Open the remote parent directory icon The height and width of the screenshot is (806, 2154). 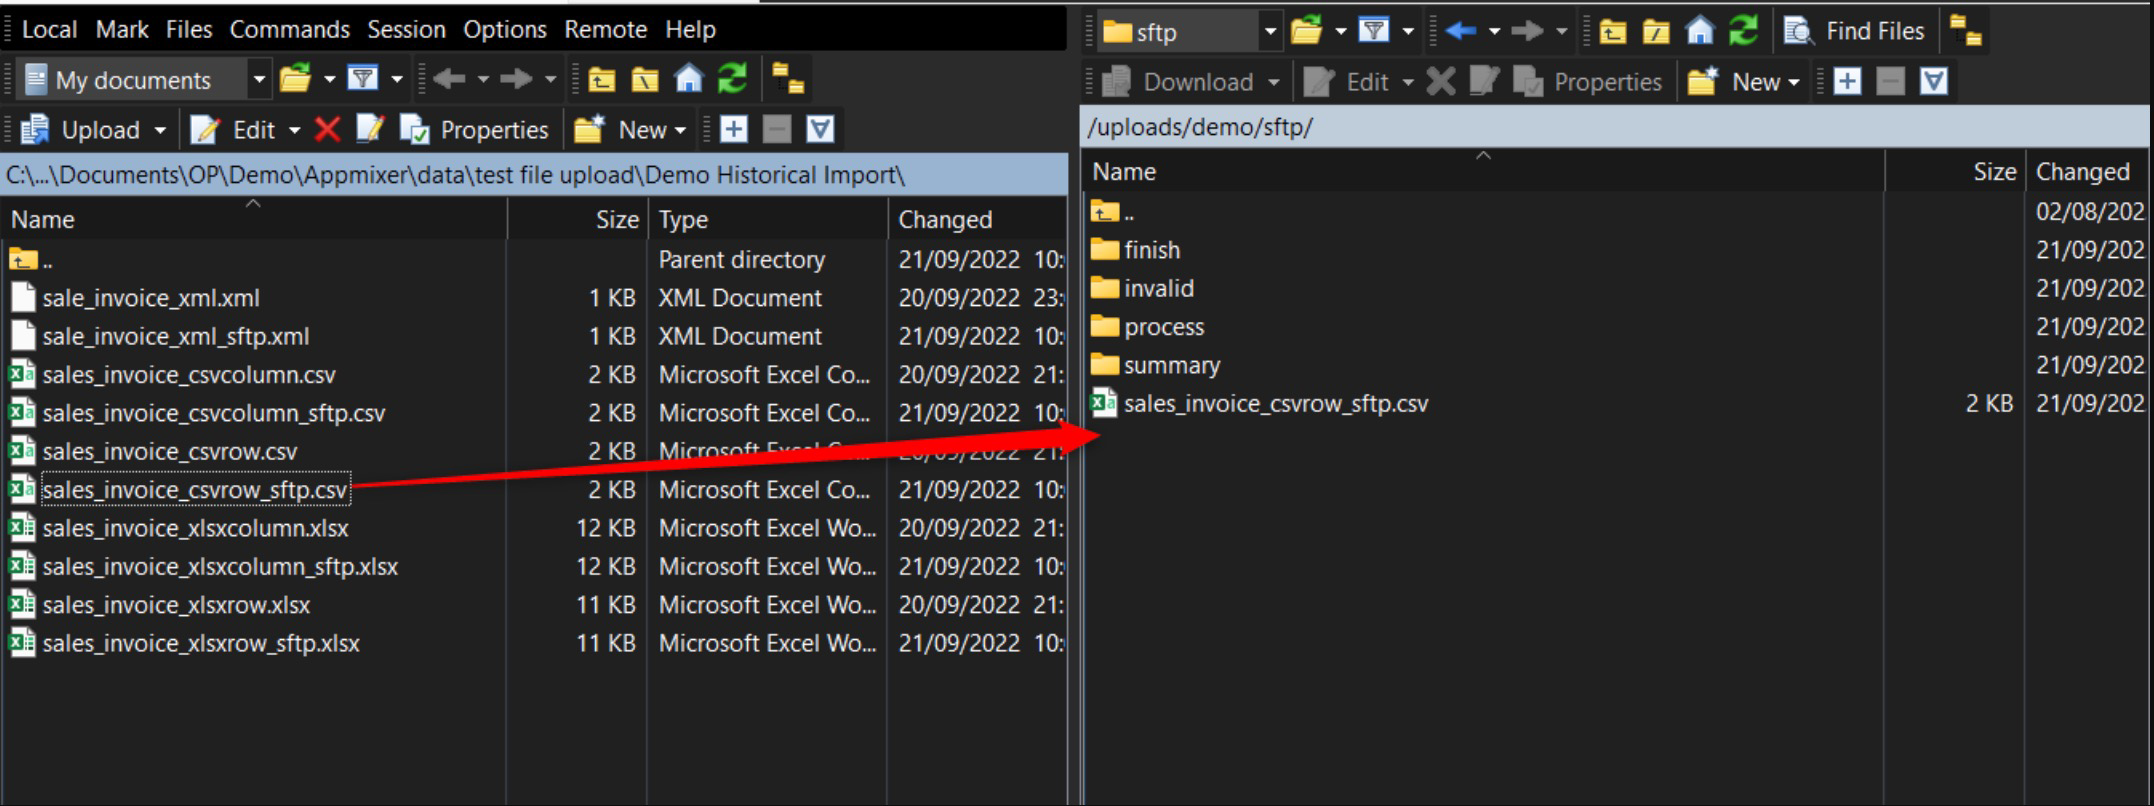(x=1612, y=31)
